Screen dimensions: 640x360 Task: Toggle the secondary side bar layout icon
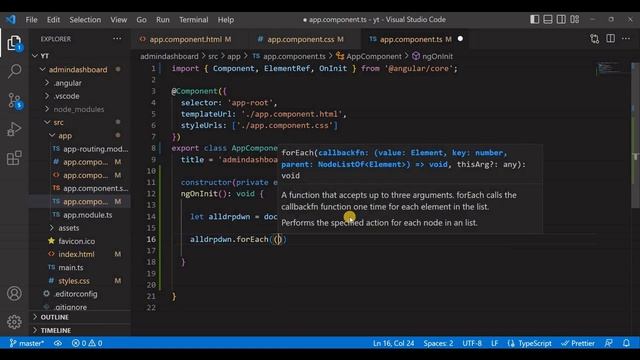click(561, 19)
